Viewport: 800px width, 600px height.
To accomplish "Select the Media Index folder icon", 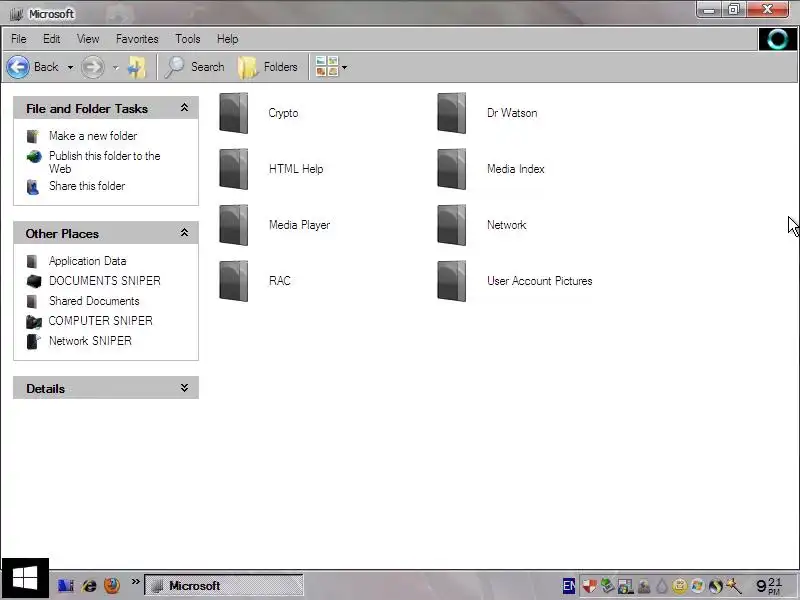I will pos(452,169).
